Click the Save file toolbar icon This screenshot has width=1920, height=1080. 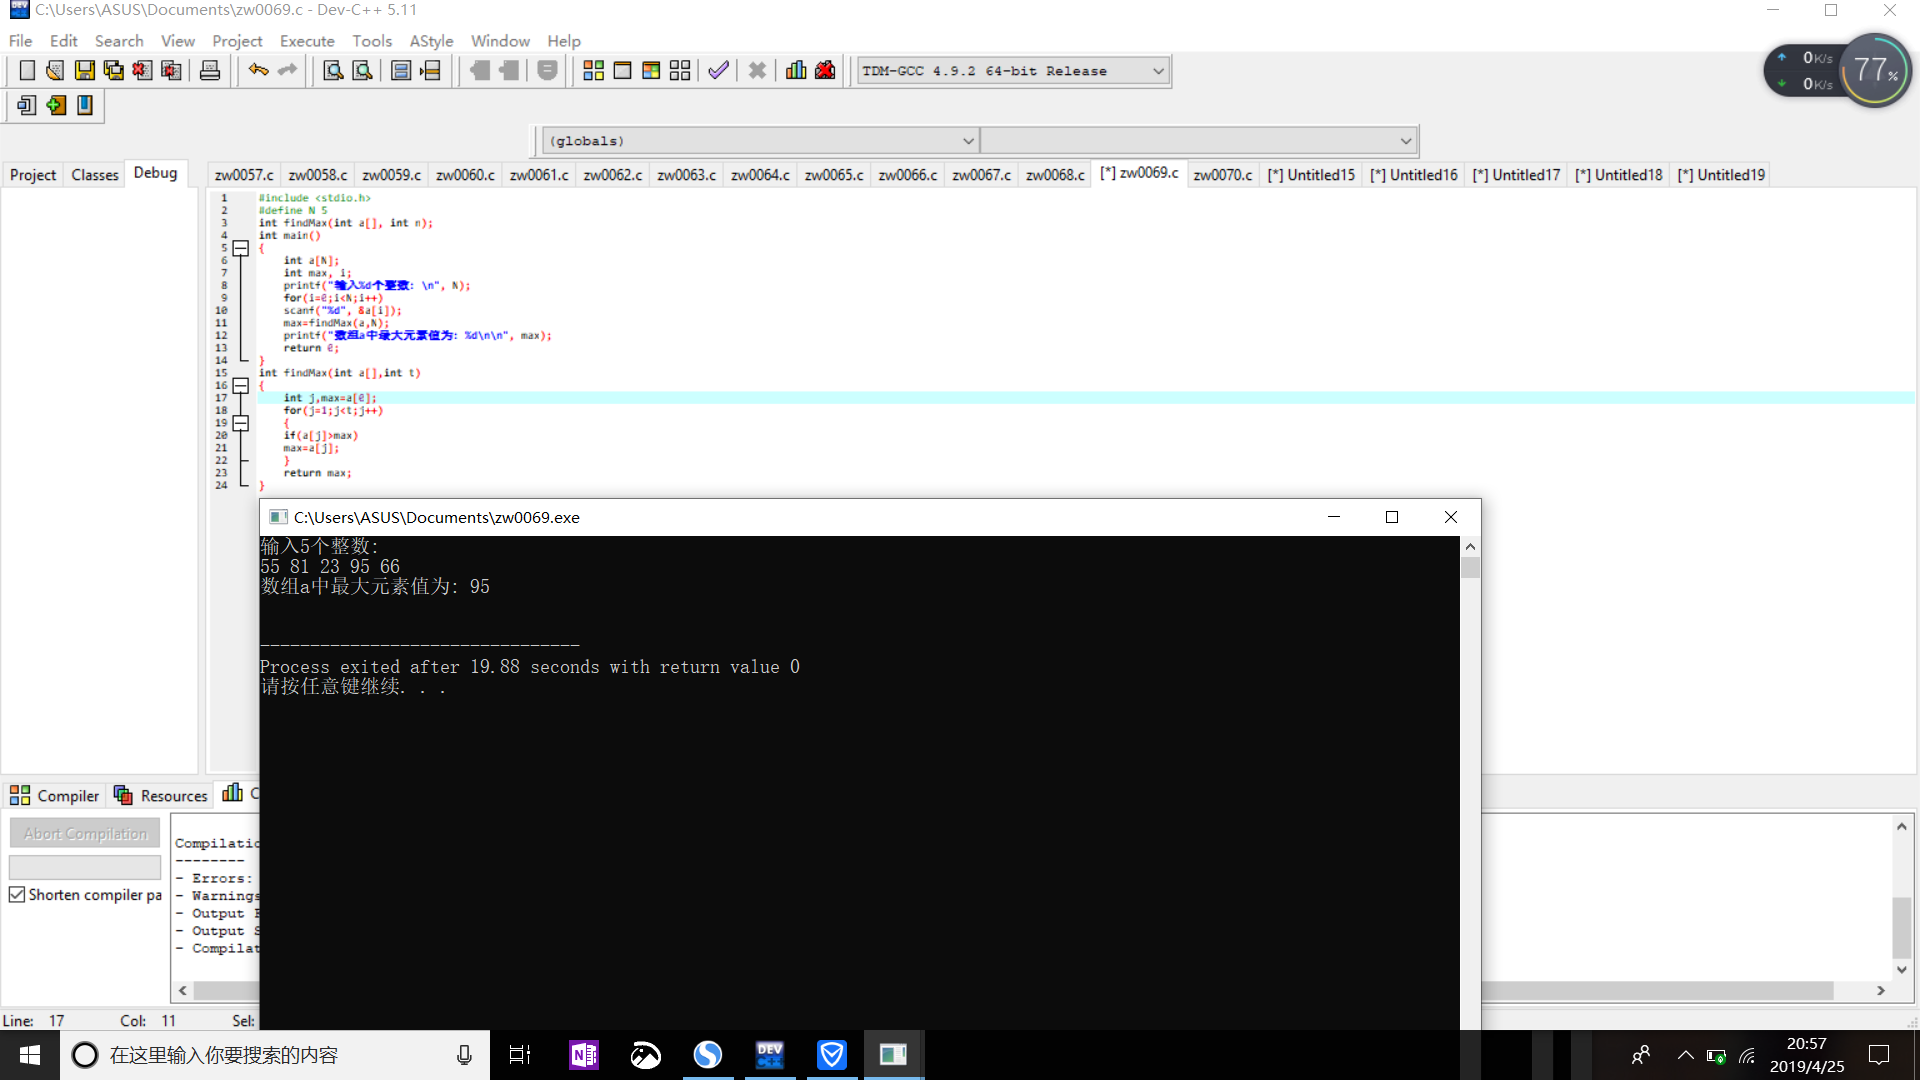click(85, 71)
